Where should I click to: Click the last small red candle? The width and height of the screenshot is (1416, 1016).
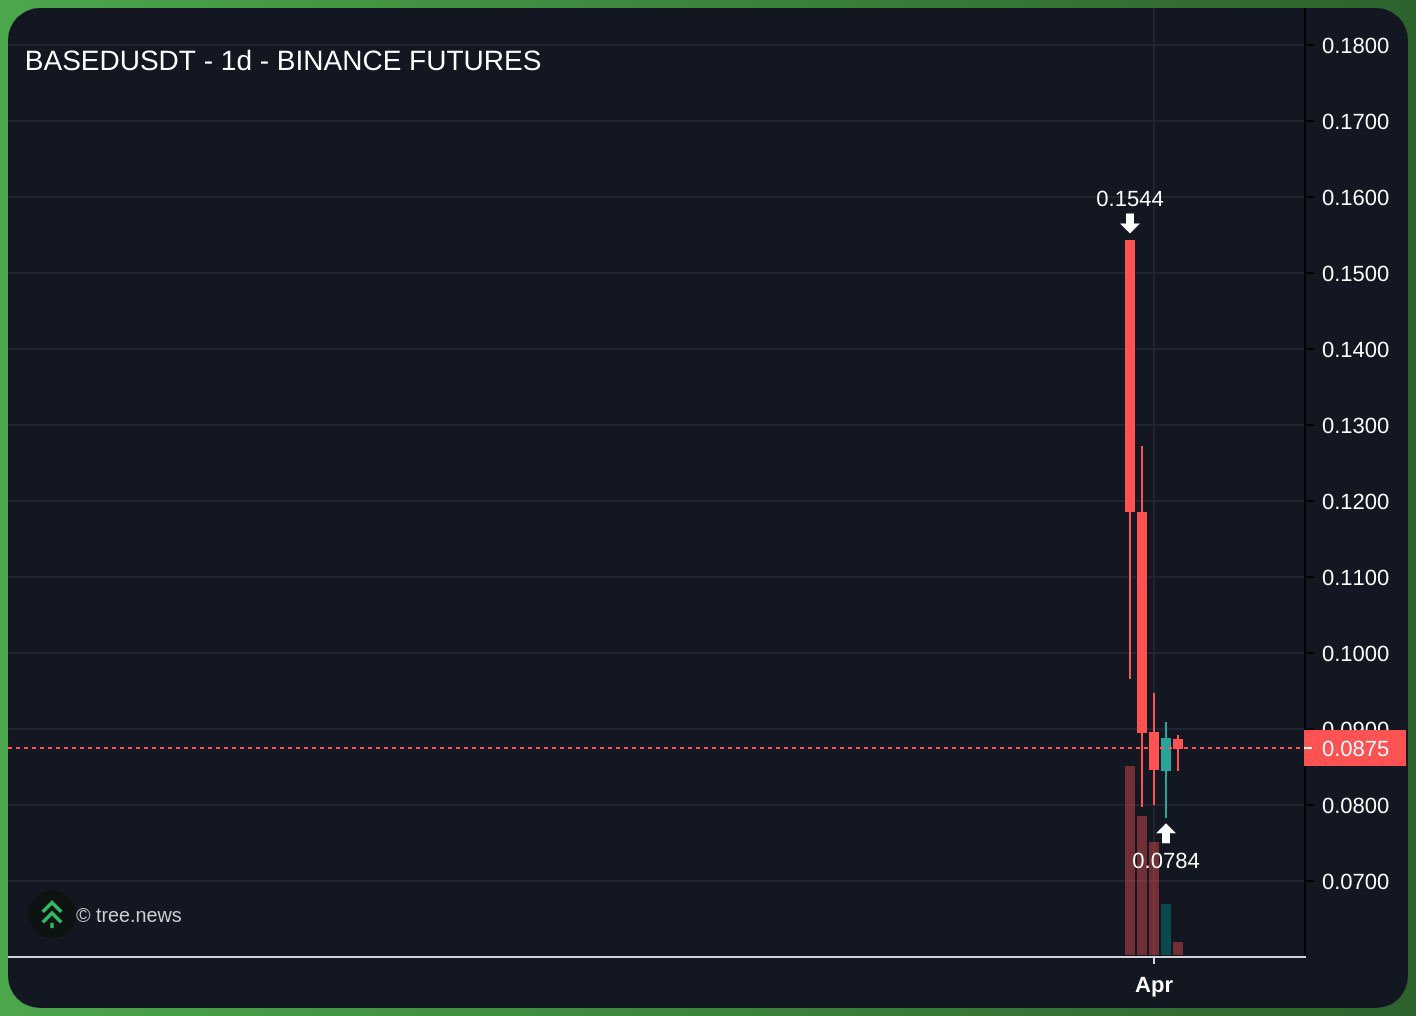click(x=1178, y=744)
